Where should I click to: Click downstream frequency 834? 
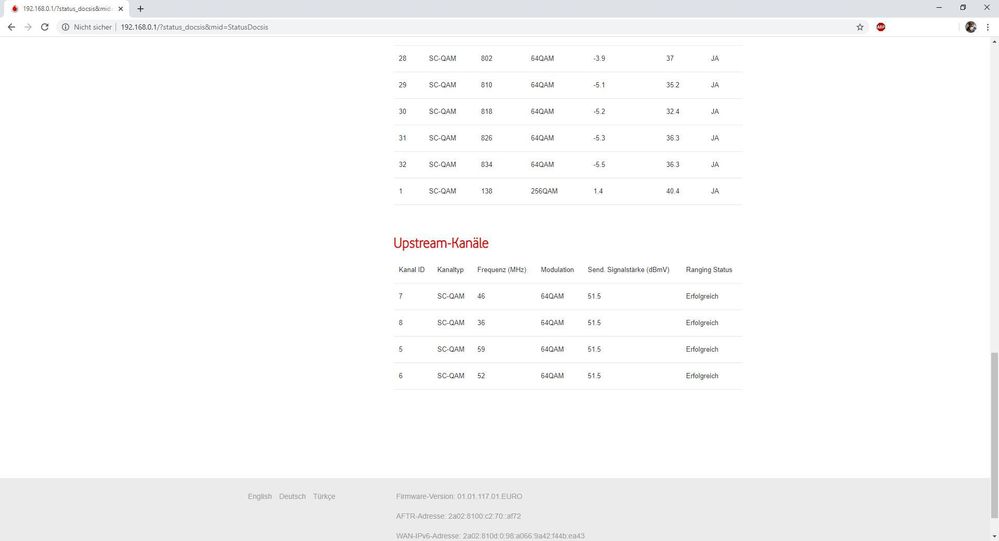(487, 164)
